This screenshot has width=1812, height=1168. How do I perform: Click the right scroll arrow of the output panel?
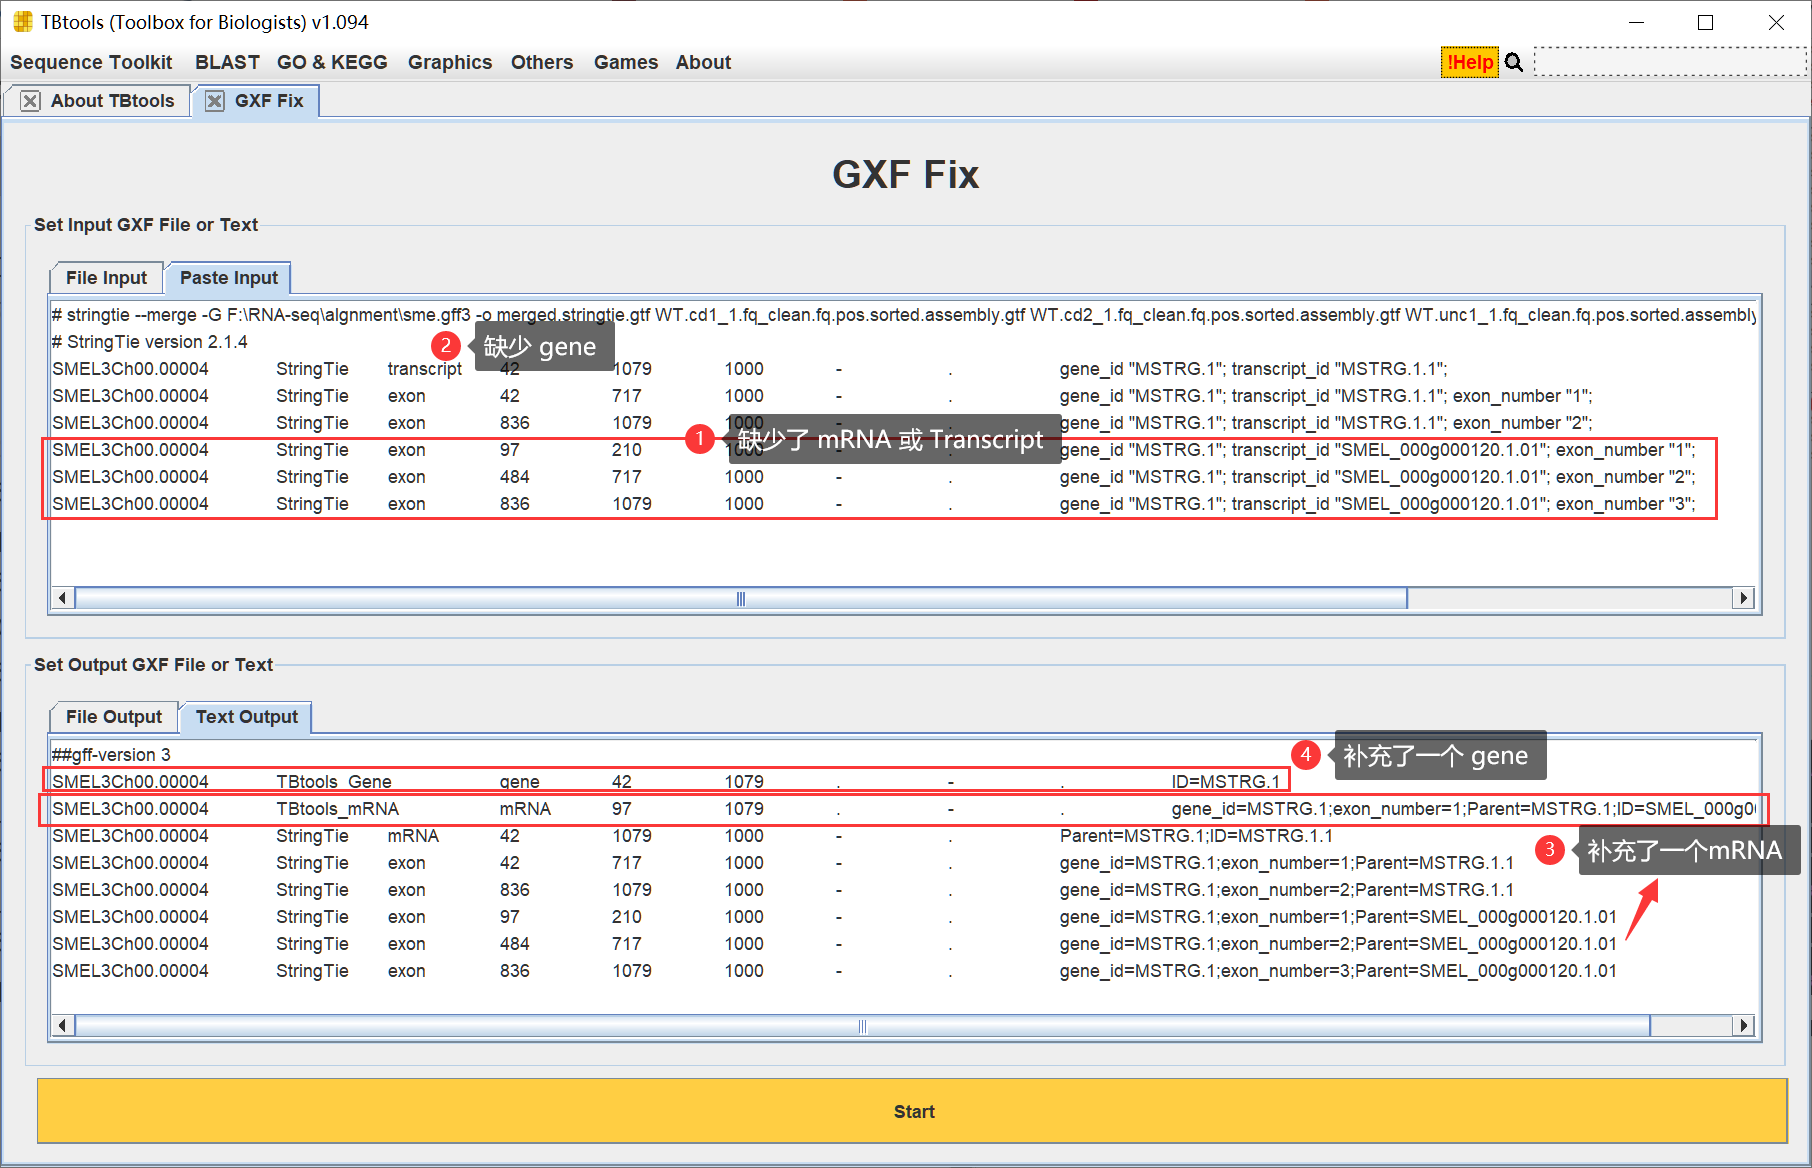(x=1743, y=1025)
